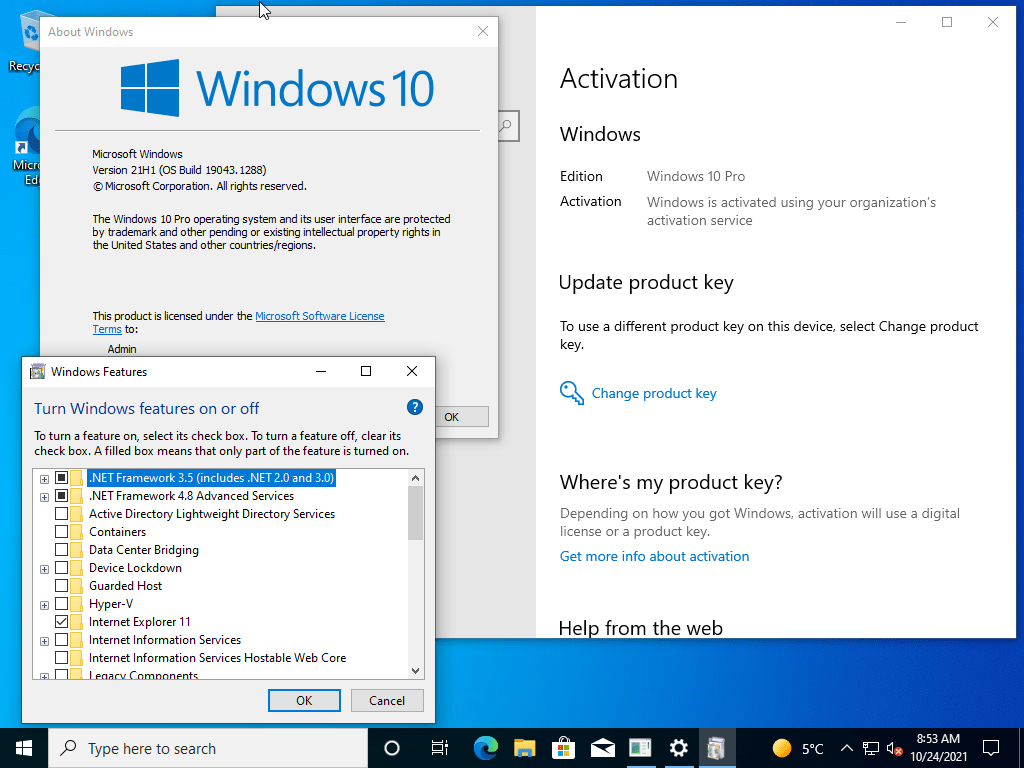Expand Device Lockdown tree node
The image size is (1024, 768).
coord(44,569)
